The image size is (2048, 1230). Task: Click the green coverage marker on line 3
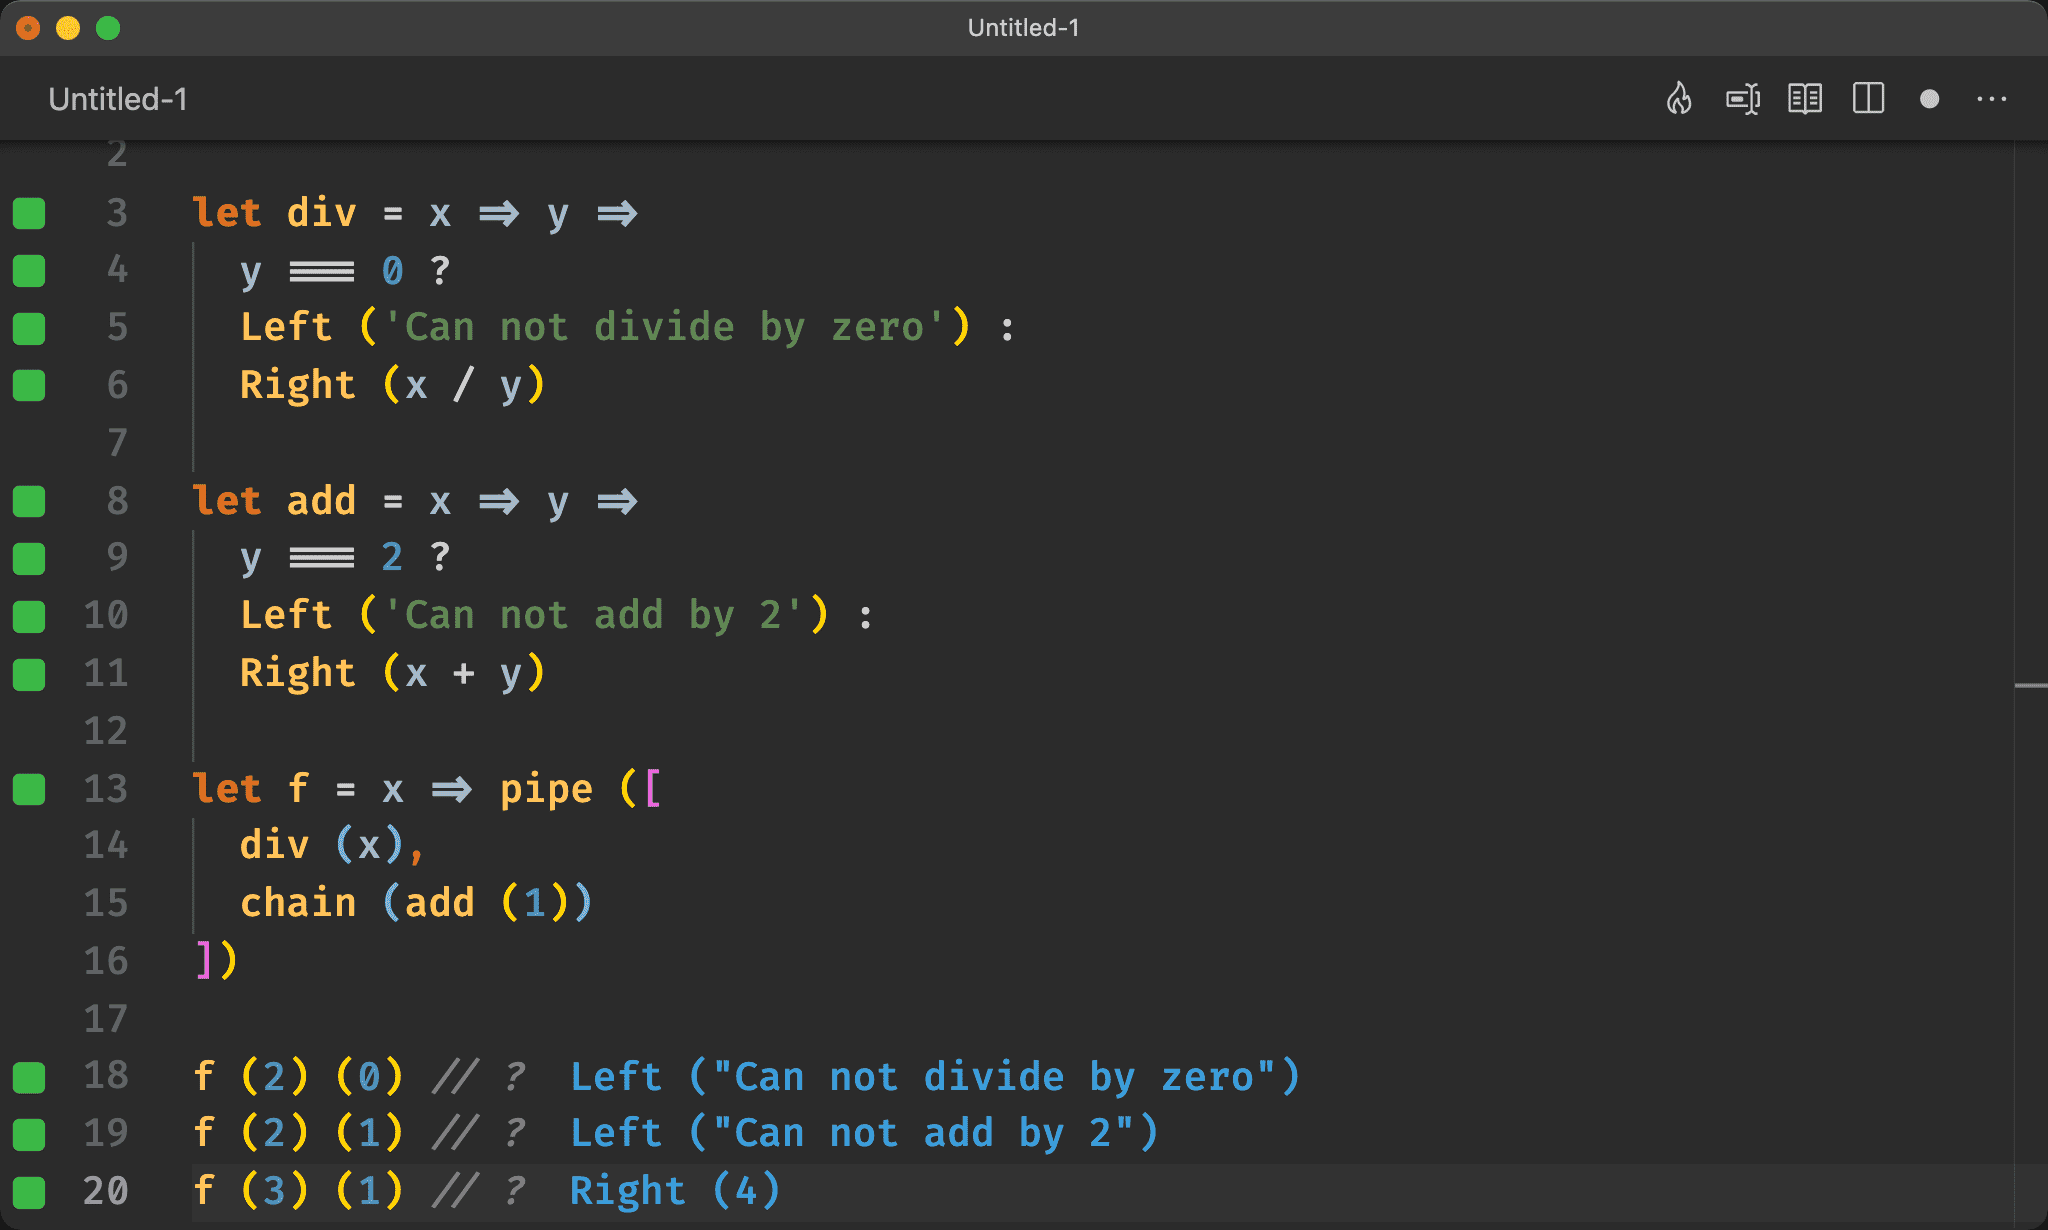(29, 213)
